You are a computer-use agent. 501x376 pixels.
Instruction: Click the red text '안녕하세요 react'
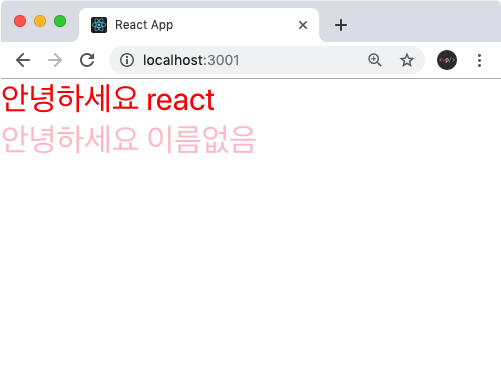tap(108, 99)
